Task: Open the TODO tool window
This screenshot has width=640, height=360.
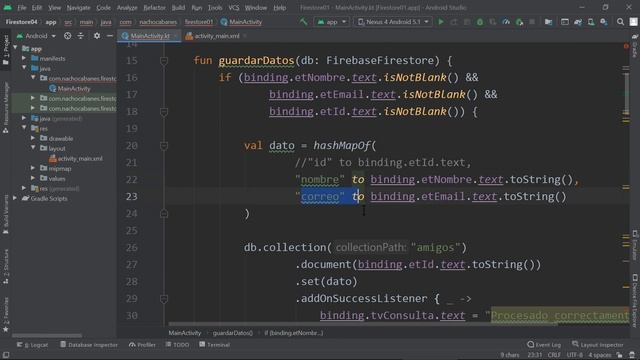Action: [x=177, y=345]
